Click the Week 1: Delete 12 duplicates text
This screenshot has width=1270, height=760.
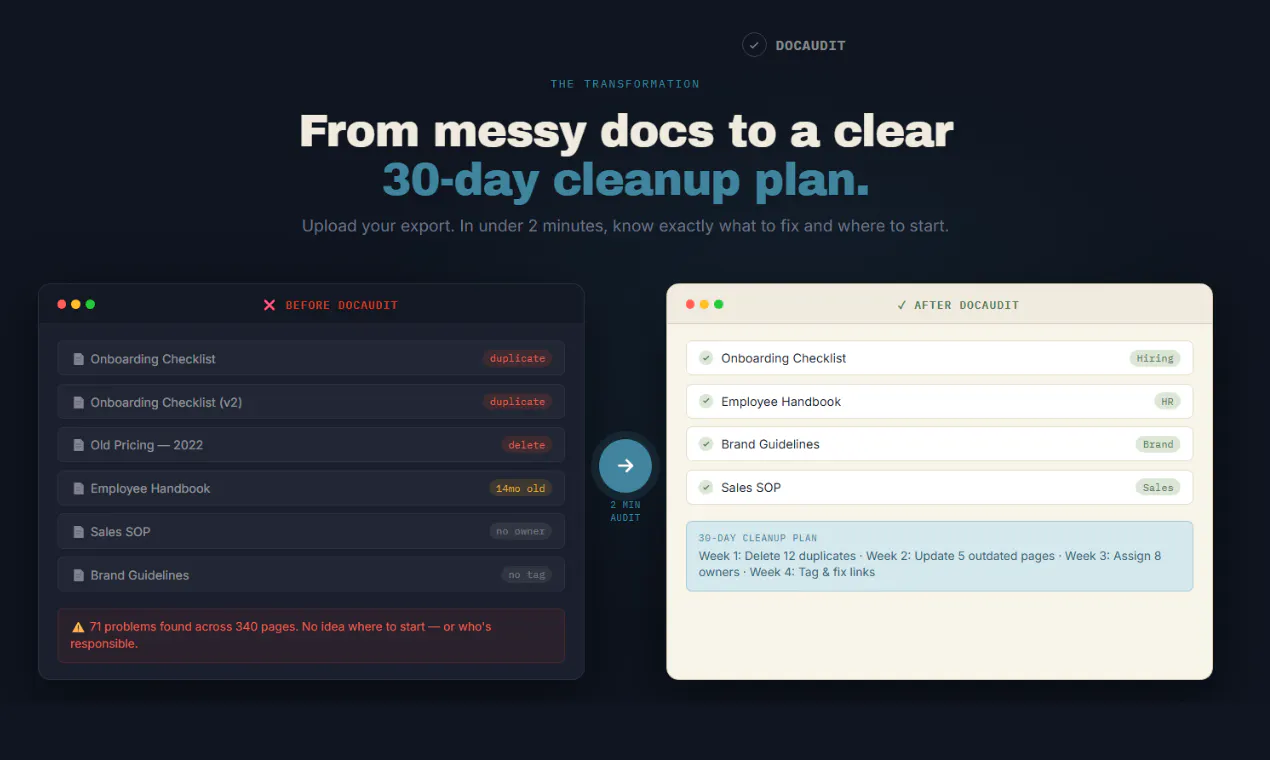[x=777, y=556]
